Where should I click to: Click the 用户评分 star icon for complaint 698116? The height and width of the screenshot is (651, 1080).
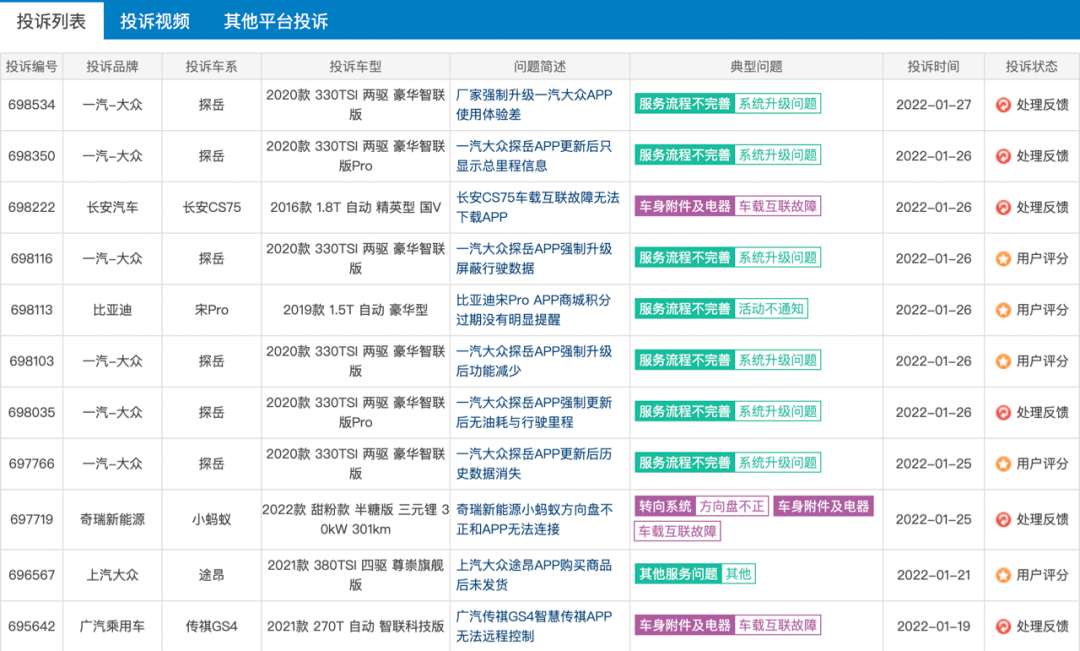(x=1003, y=259)
